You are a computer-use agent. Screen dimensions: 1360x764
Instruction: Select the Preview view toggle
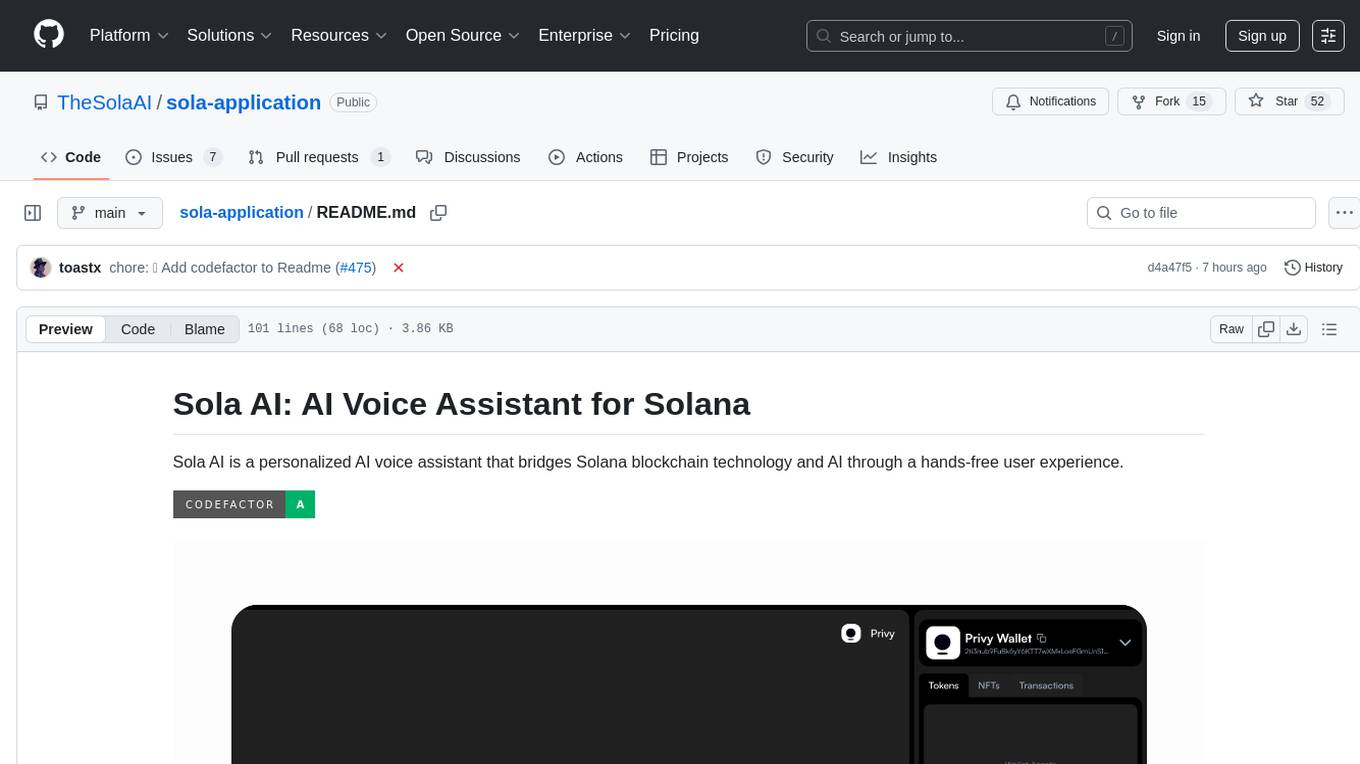click(66, 329)
